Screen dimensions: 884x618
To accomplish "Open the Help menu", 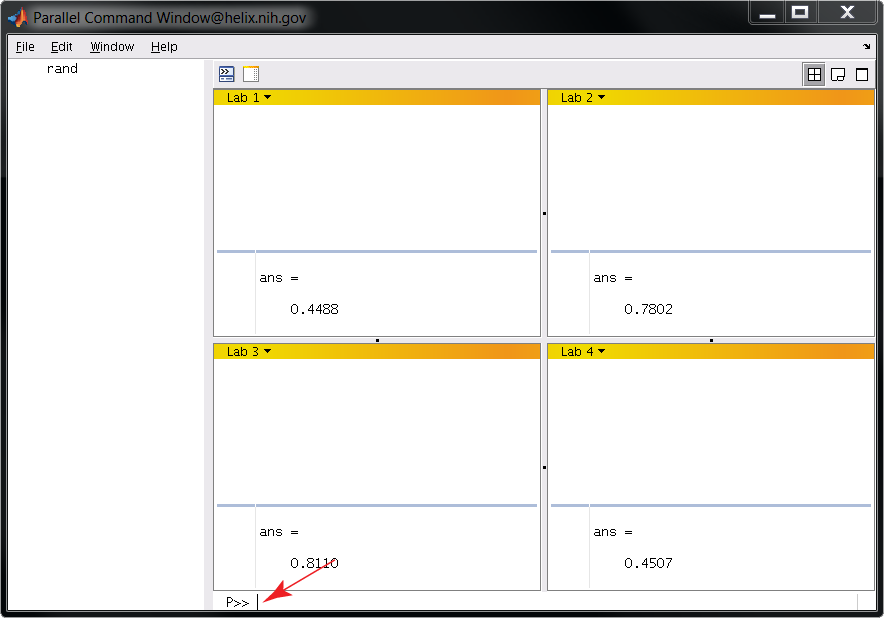I will (163, 46).
